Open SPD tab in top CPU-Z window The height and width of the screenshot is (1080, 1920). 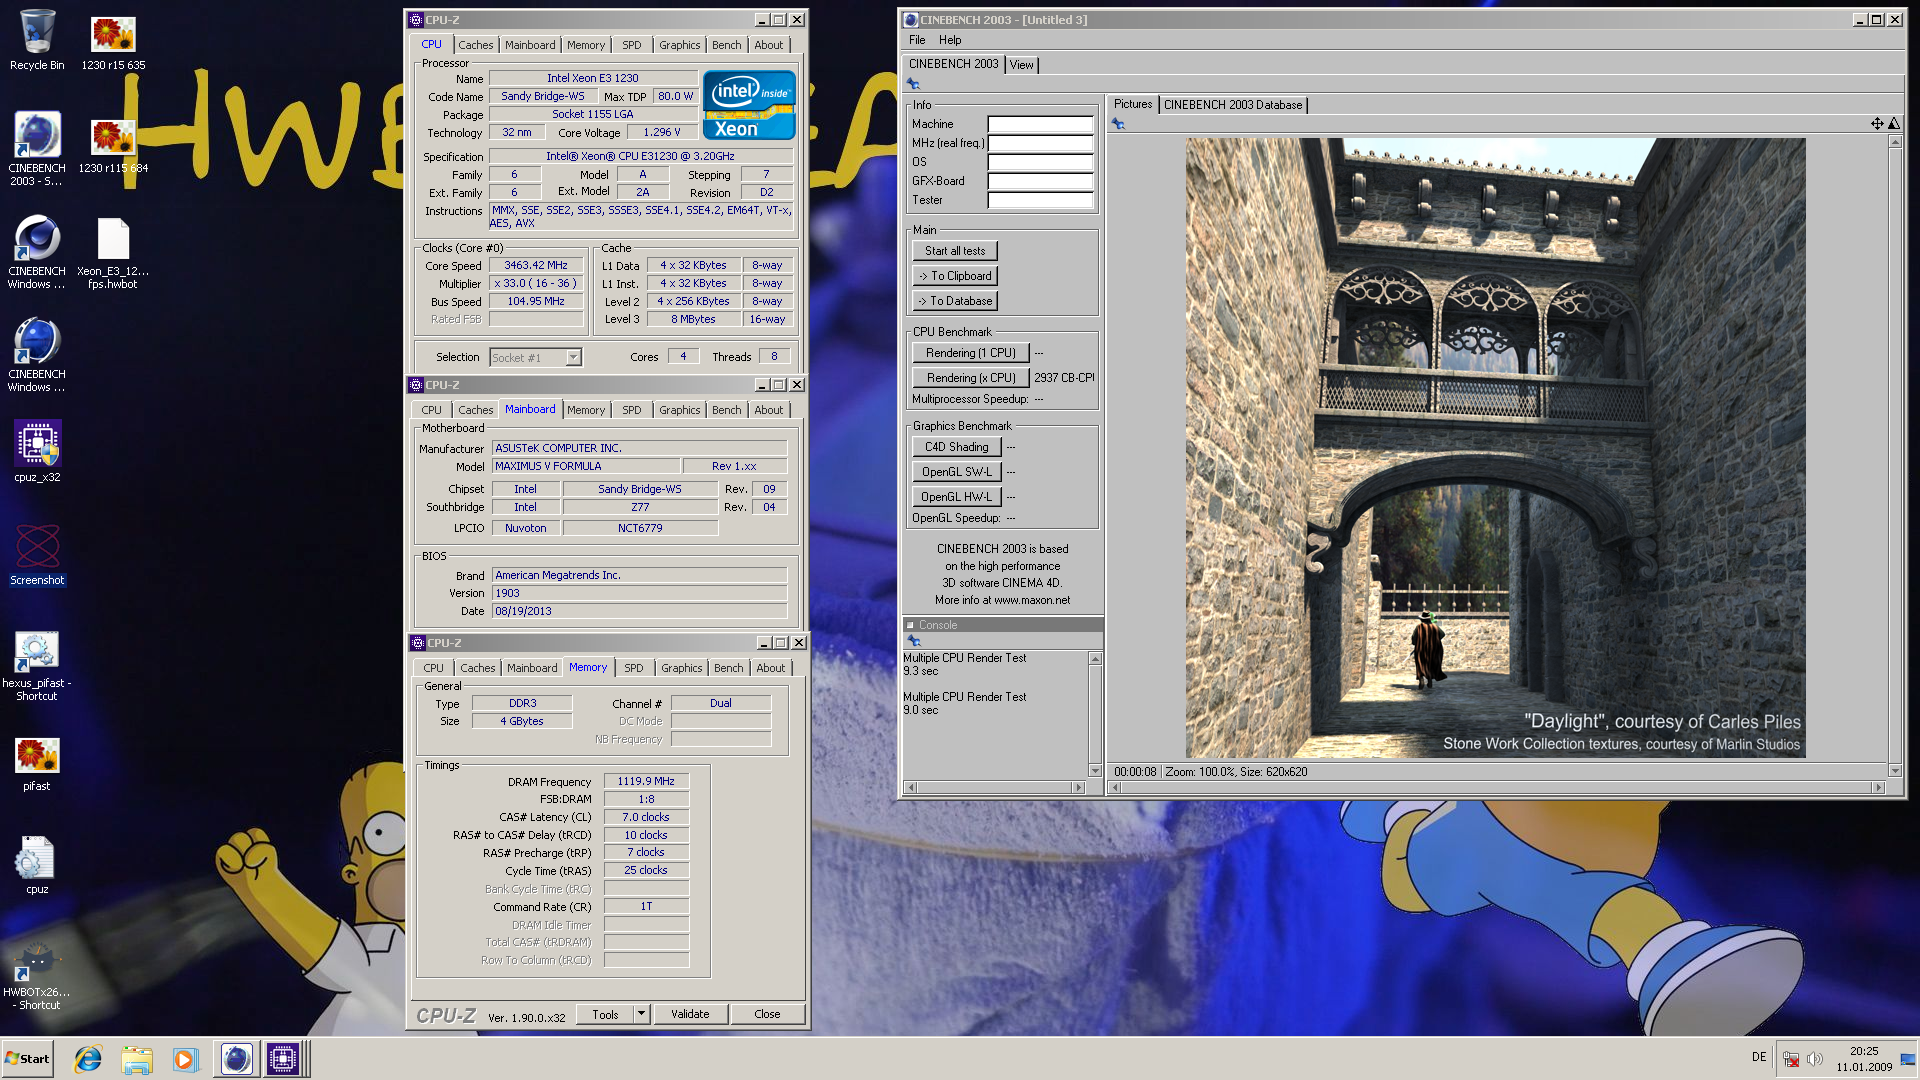632,45
